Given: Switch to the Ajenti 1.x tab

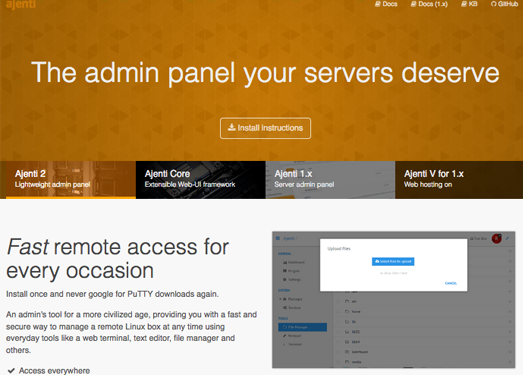Looking at the screenshot, I should pyautogui.click(x=330, y=180).
